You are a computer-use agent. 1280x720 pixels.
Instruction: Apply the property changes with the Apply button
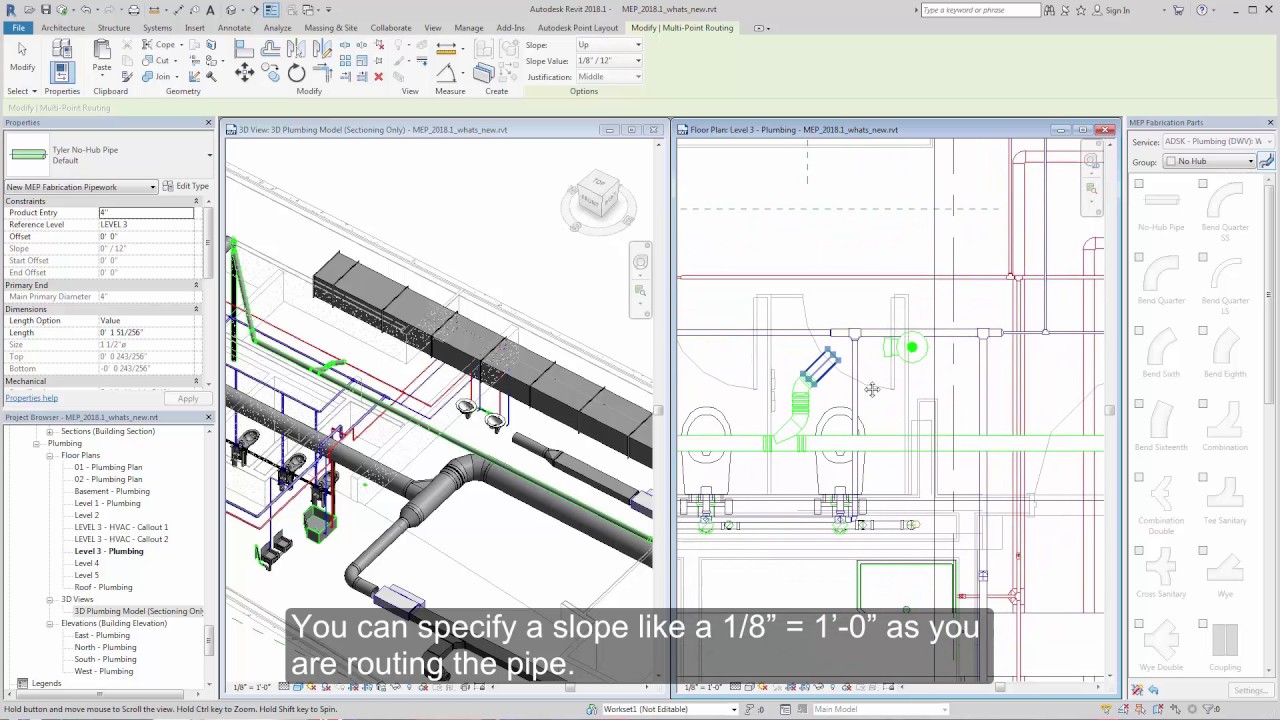(188, 398)
